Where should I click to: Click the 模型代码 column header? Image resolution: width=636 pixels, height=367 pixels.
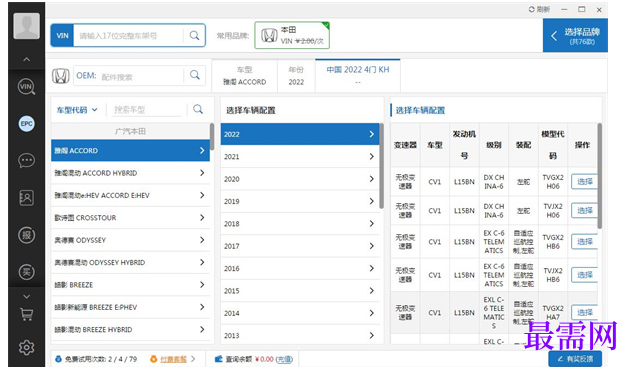(x=553, y=145)
